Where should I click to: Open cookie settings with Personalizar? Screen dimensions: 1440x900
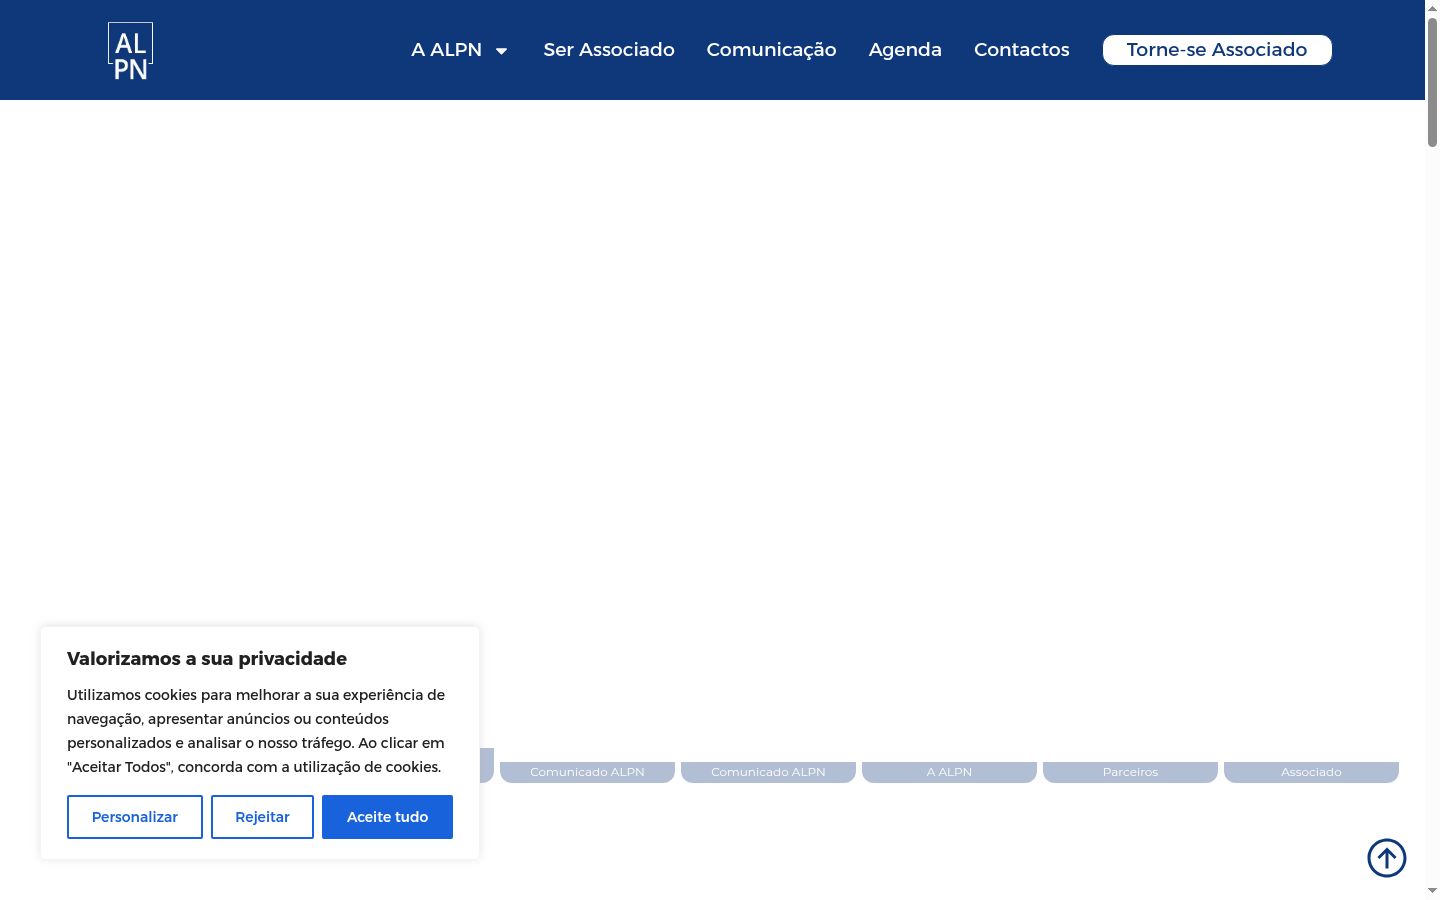click(135, 817)
